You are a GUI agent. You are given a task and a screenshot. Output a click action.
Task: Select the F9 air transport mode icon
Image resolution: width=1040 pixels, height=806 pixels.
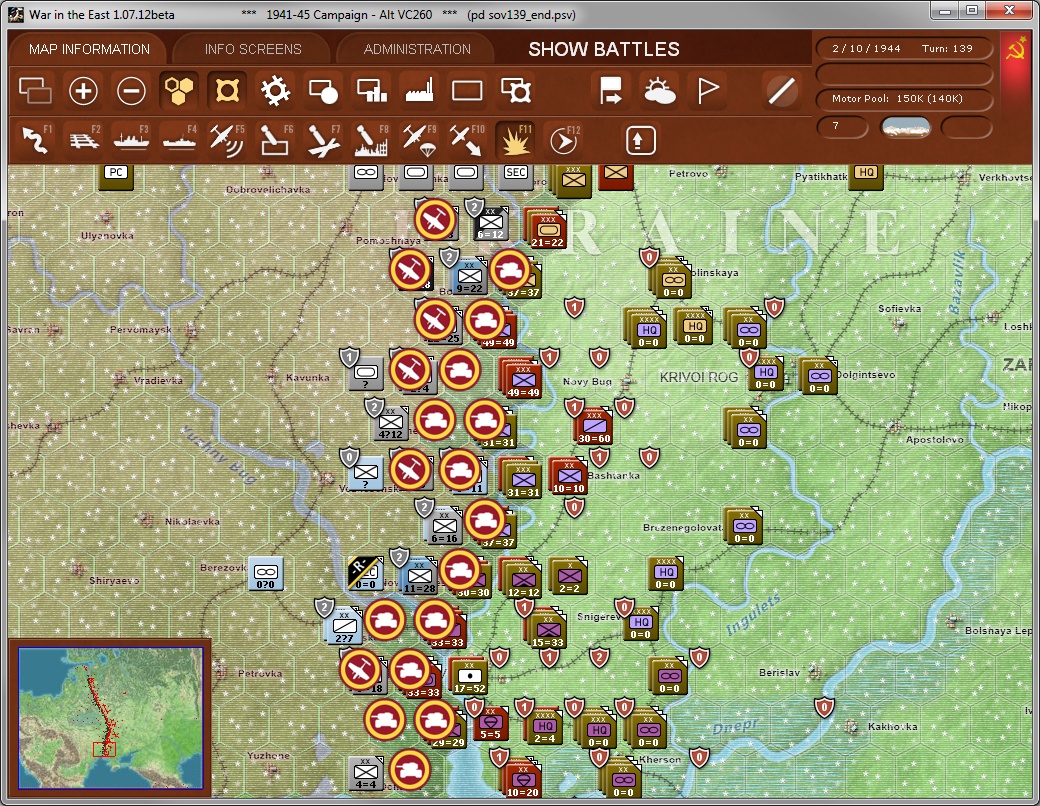419,140
